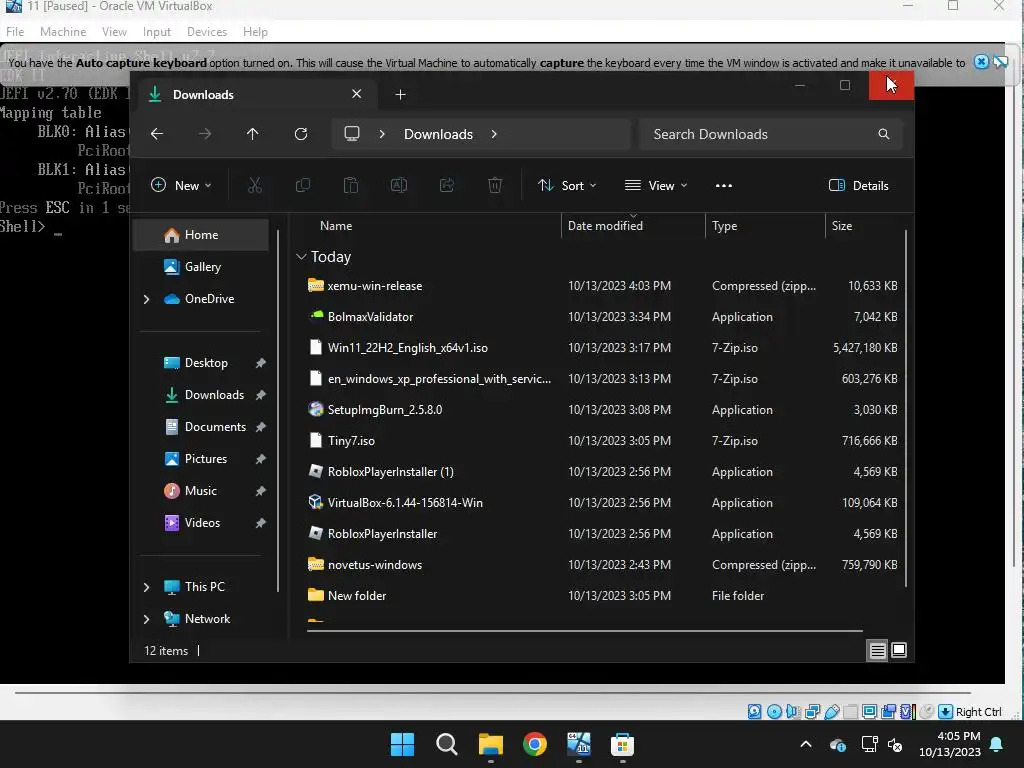
Task: Click the This PC monitor icon in address bar
Action: 352,134
